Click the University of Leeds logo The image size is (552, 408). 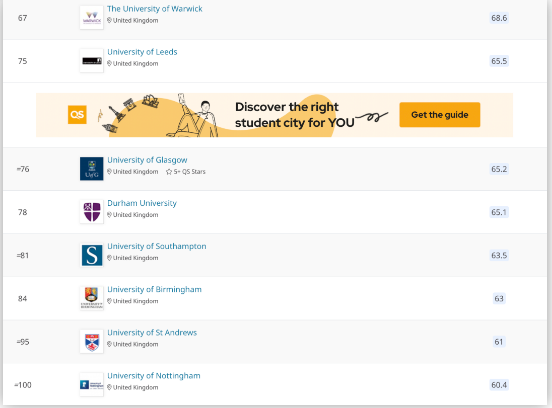coord(92,61)
